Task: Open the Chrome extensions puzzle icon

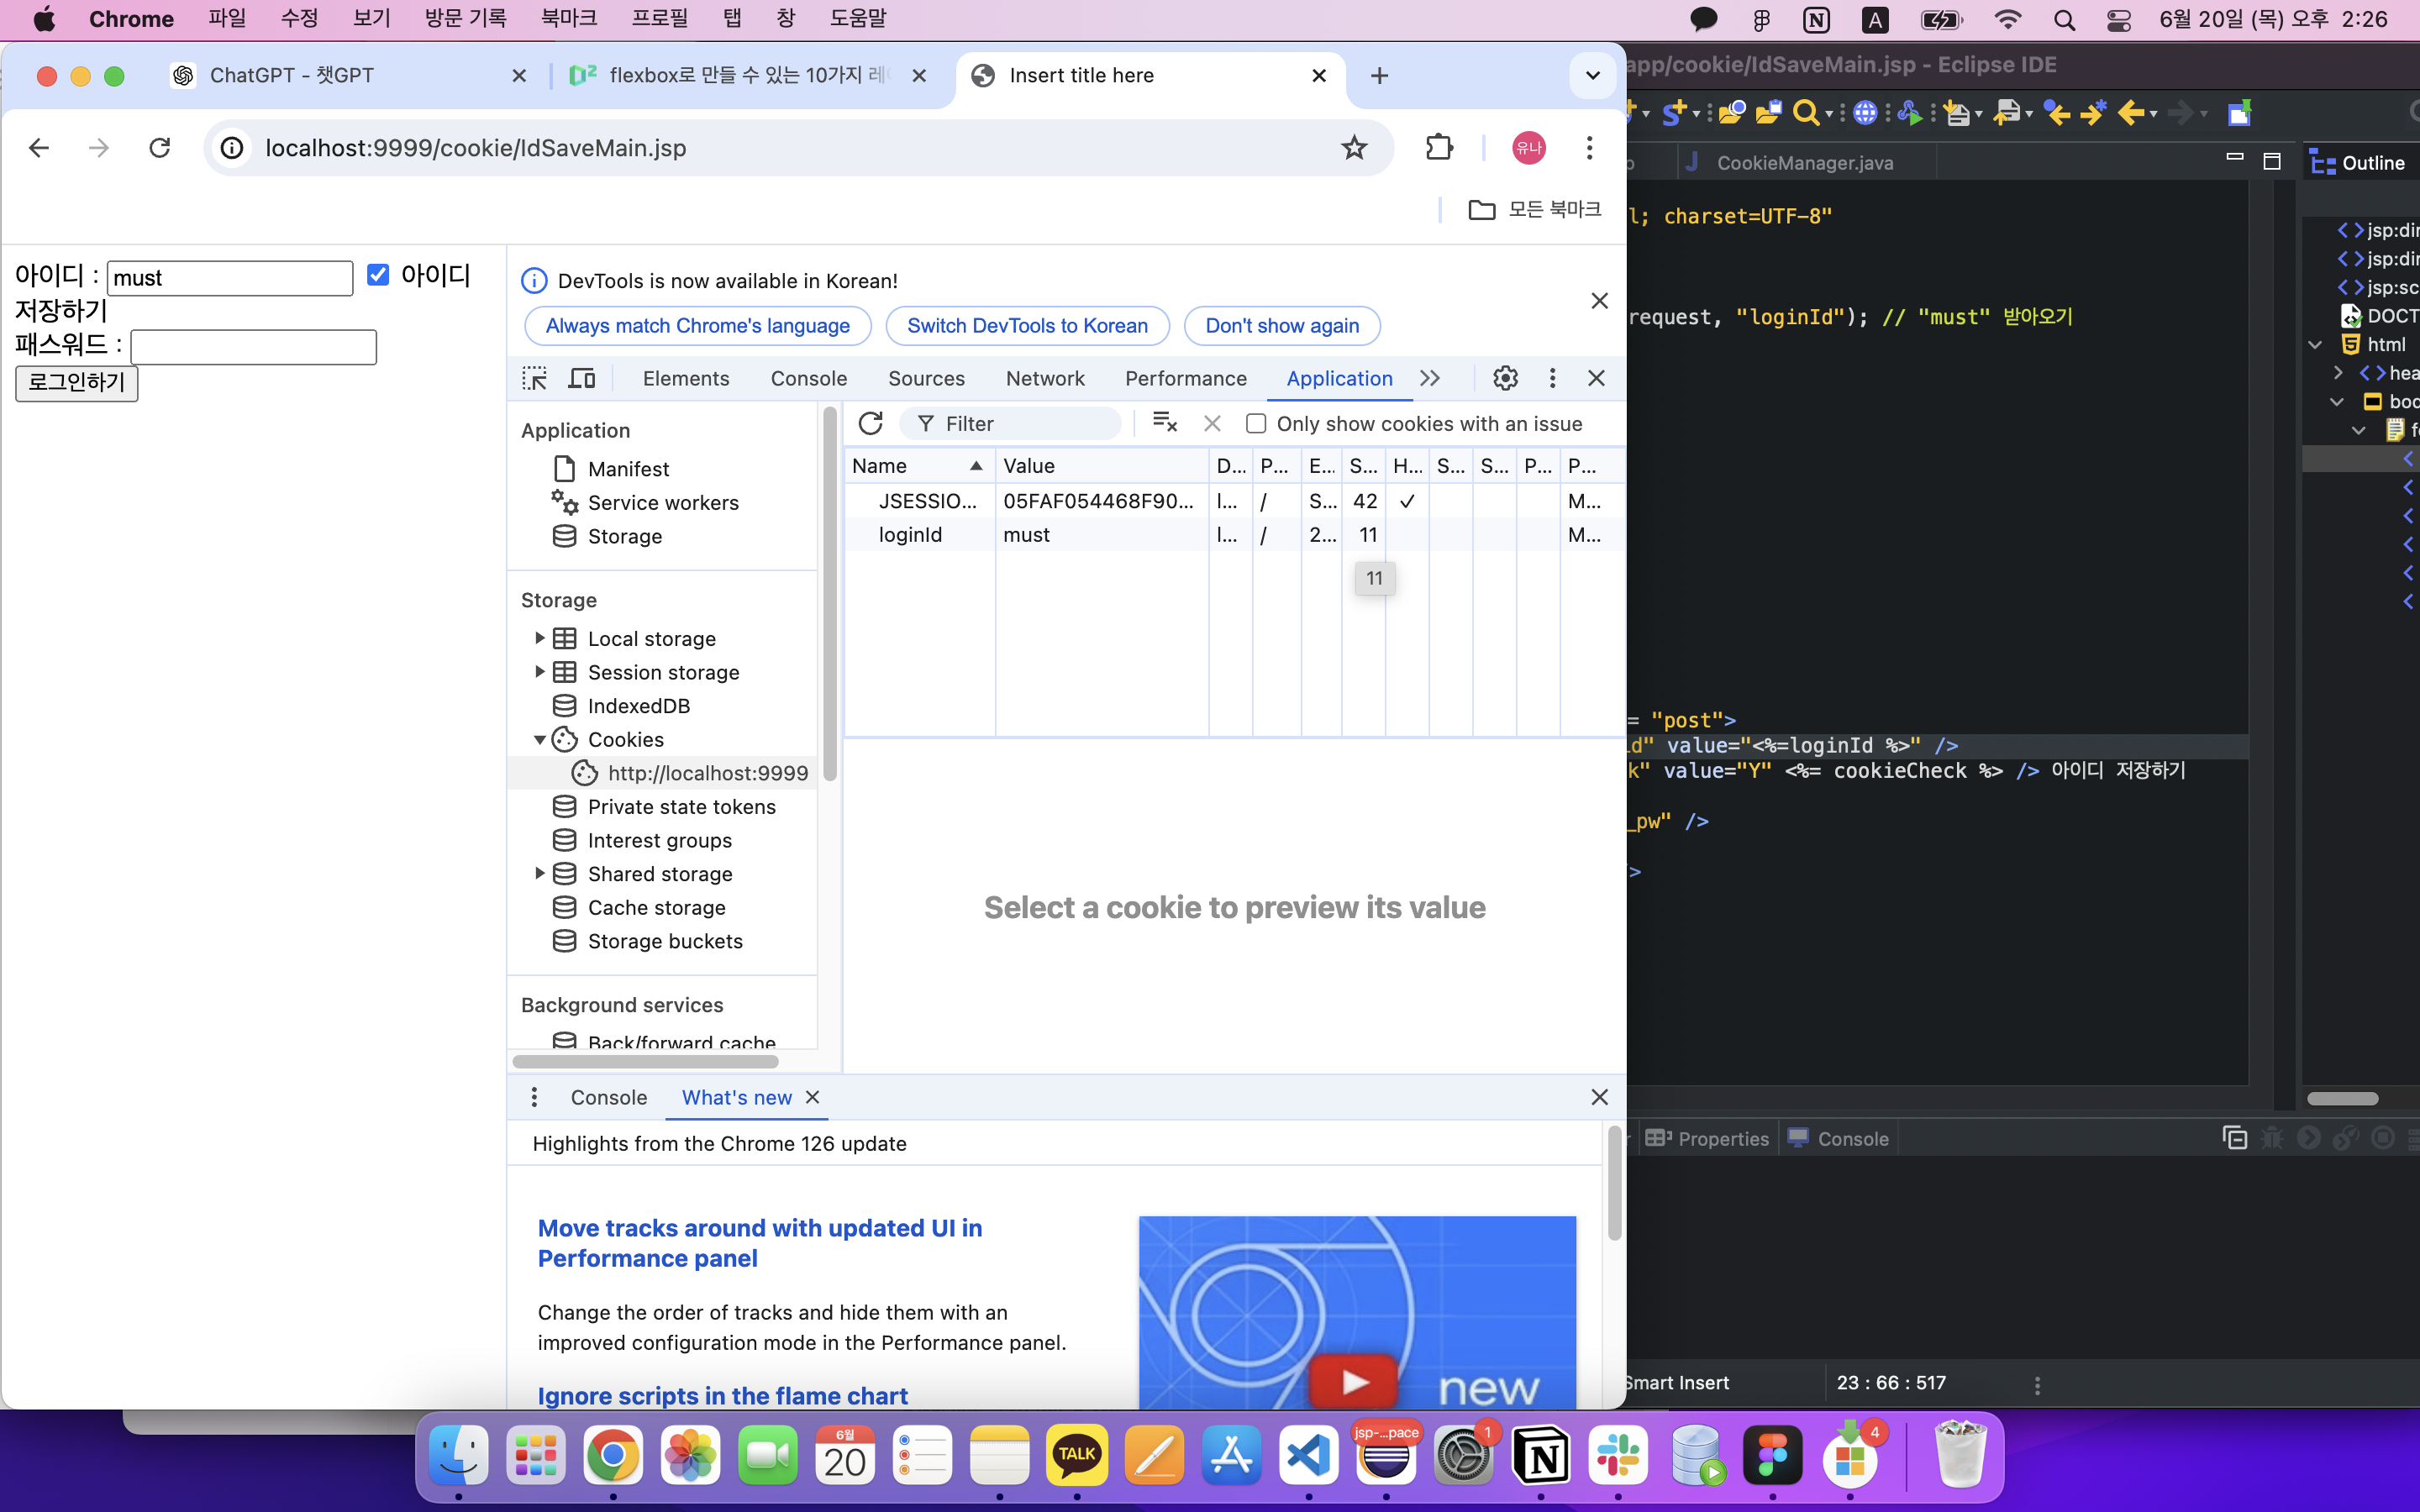Action: (1438, 148)
